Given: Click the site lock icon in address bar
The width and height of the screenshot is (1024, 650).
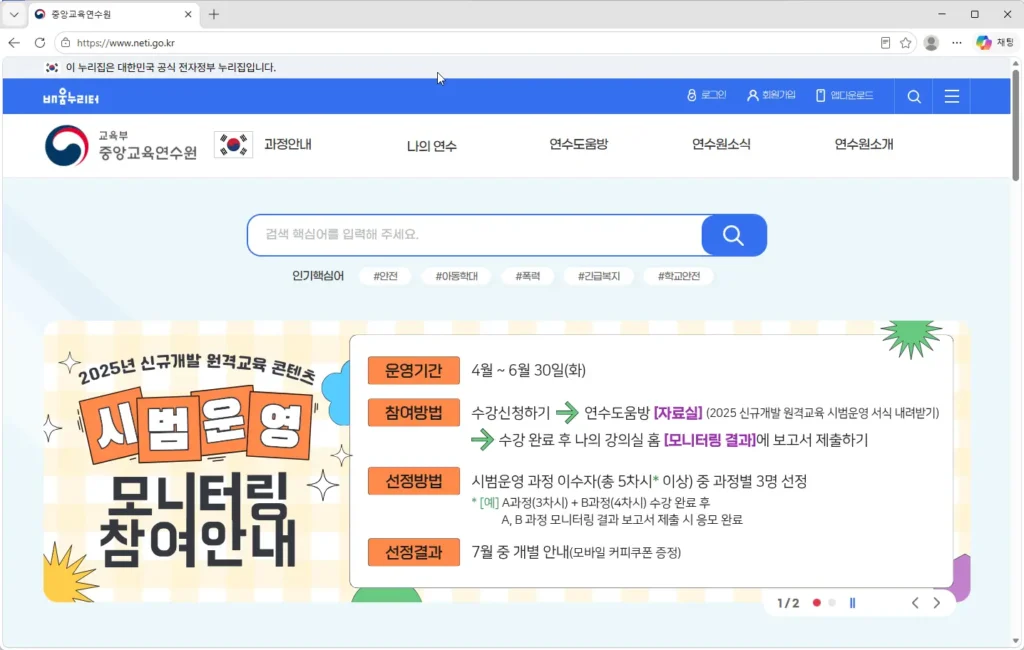Looking at the screenshot, I should coord(65,42).
